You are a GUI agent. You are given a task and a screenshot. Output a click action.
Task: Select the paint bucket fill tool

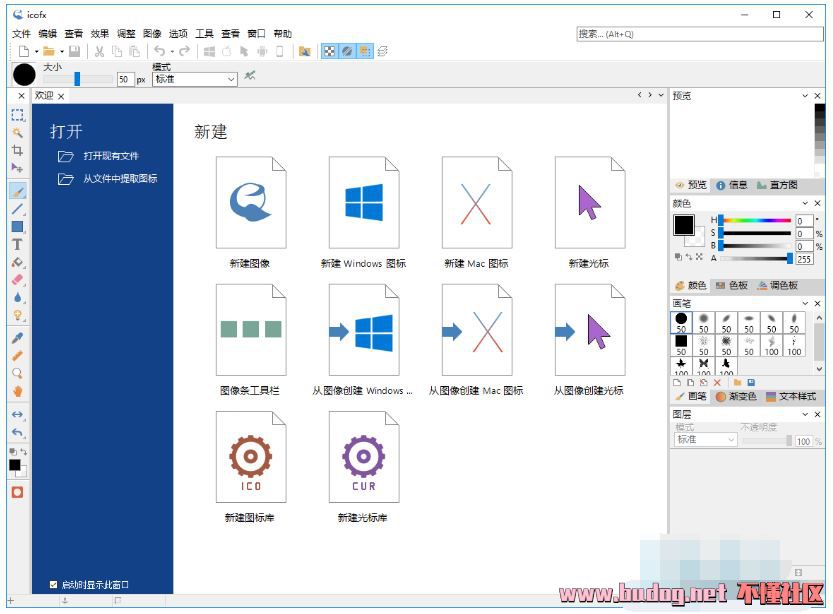18,262
